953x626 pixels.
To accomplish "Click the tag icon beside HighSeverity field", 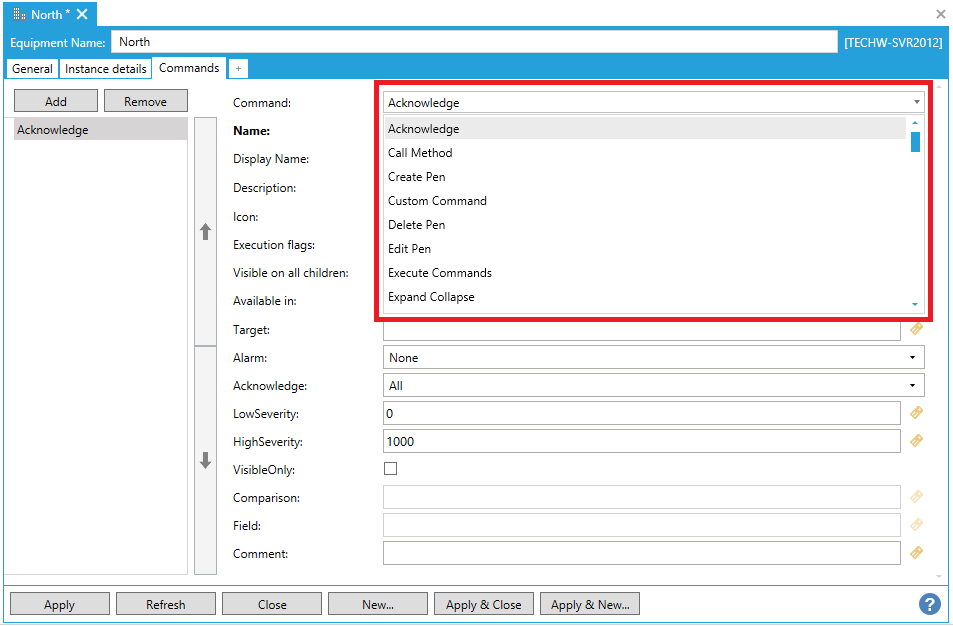I will pyautogui.click(x=916, y=441).
